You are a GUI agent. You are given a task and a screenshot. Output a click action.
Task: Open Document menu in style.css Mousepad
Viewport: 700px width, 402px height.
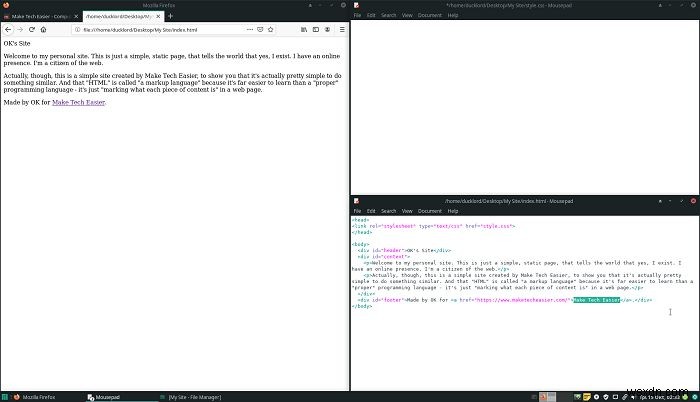tap(429, 15)
